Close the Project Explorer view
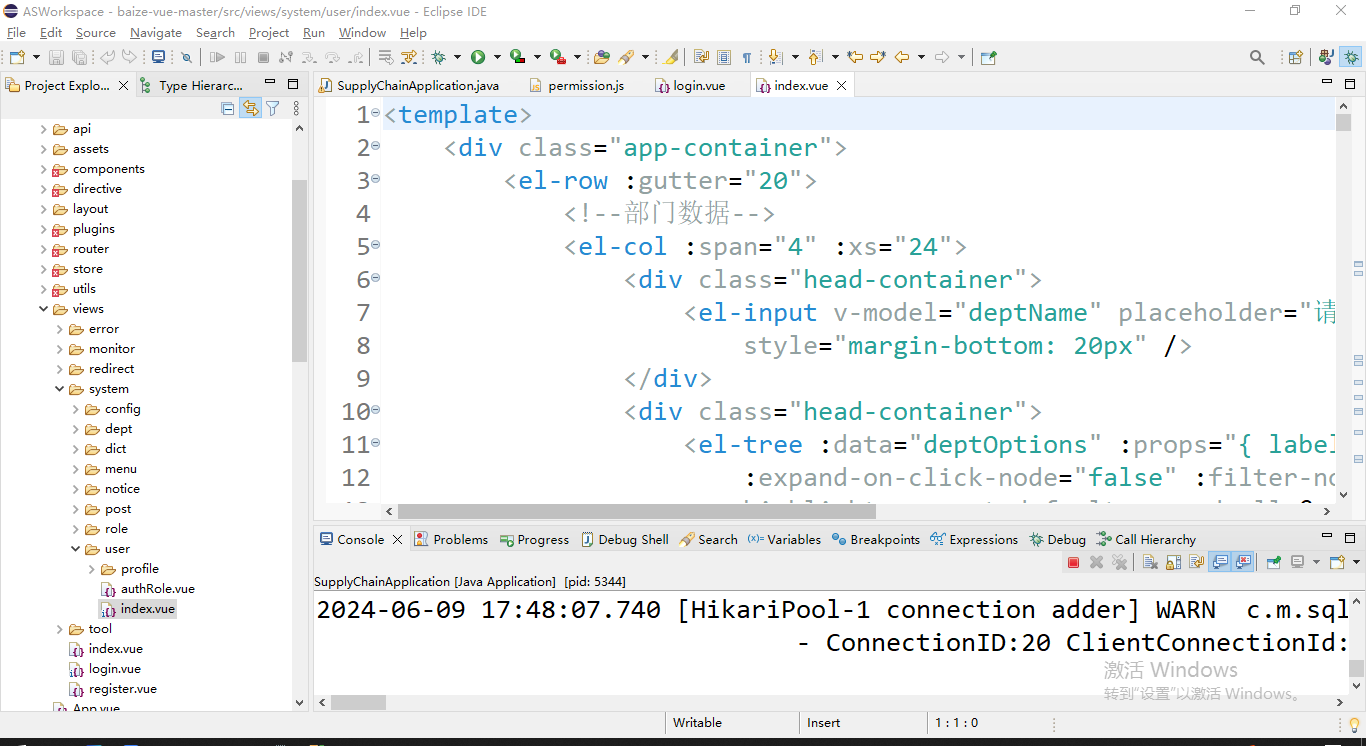 coord(124,85)
